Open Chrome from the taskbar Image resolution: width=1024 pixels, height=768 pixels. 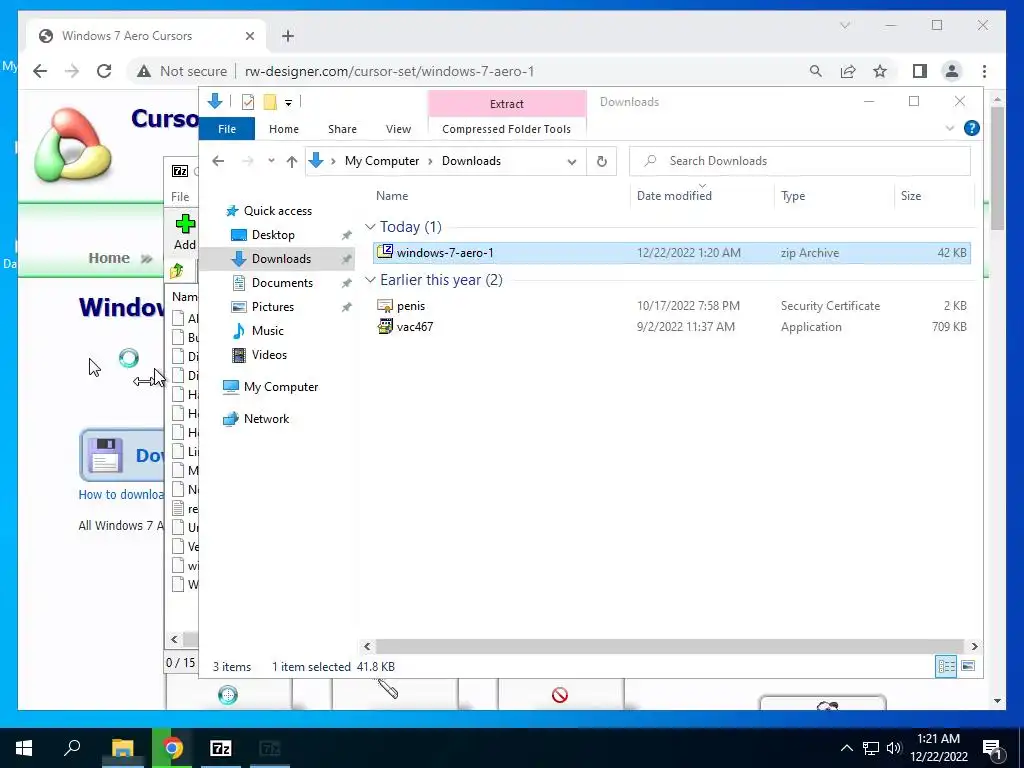pos(172,748)
